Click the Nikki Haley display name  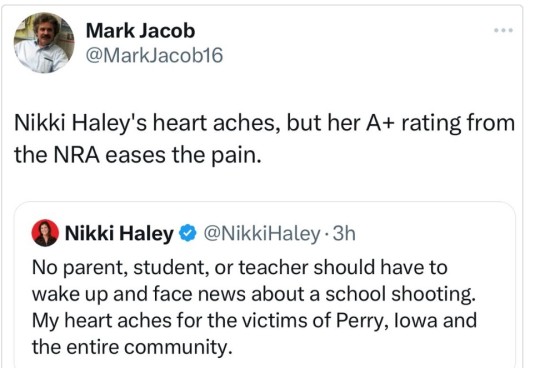[119, 233]
